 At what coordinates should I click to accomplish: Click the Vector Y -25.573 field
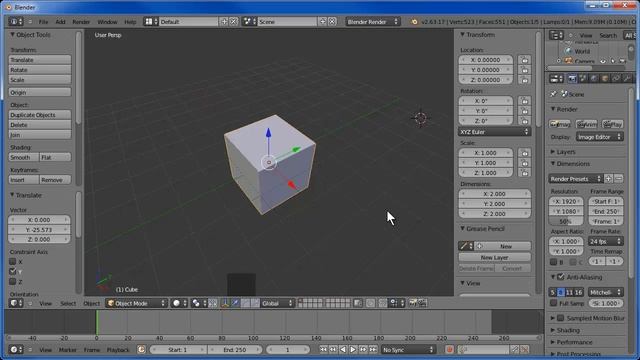[x=40, y=229]
